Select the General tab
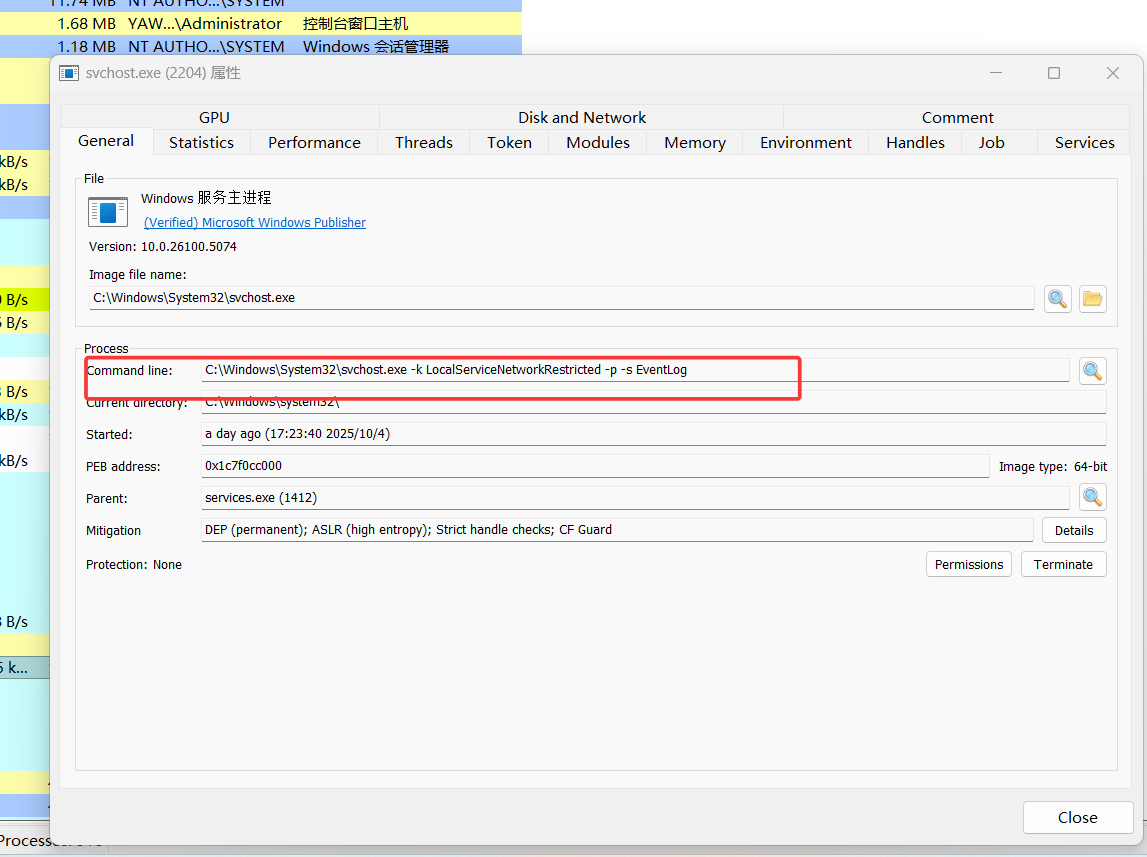The width and height of the screenshot is (1147, 857). tap(106, 141)
